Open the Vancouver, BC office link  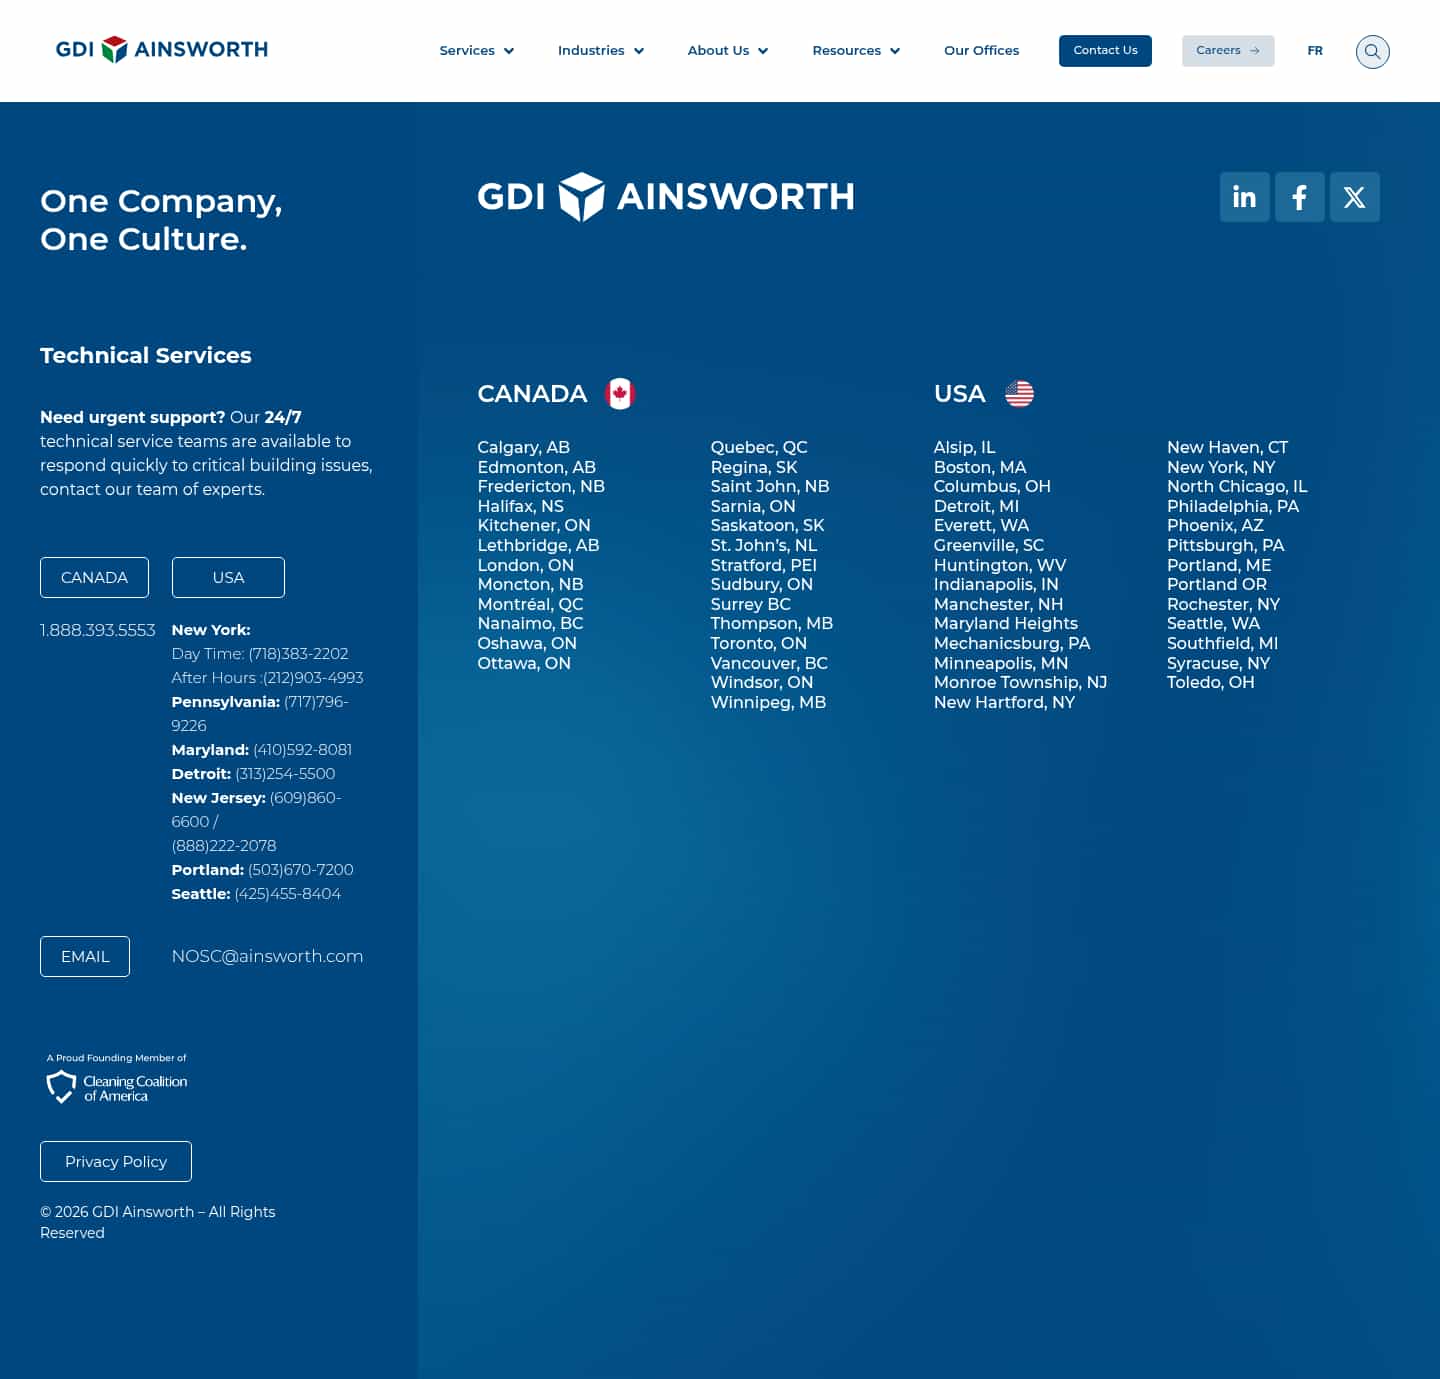(769, 663)
